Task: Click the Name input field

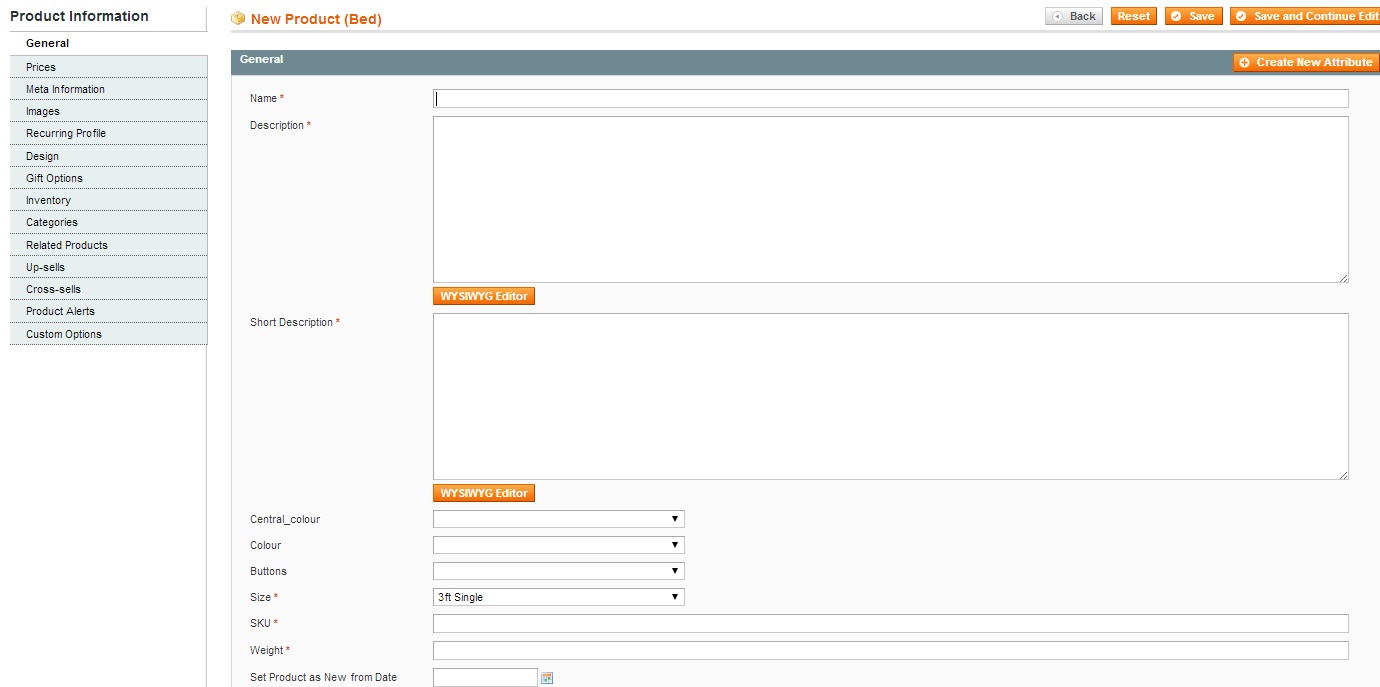Action: pyautogui.click(x=890, y=98)
